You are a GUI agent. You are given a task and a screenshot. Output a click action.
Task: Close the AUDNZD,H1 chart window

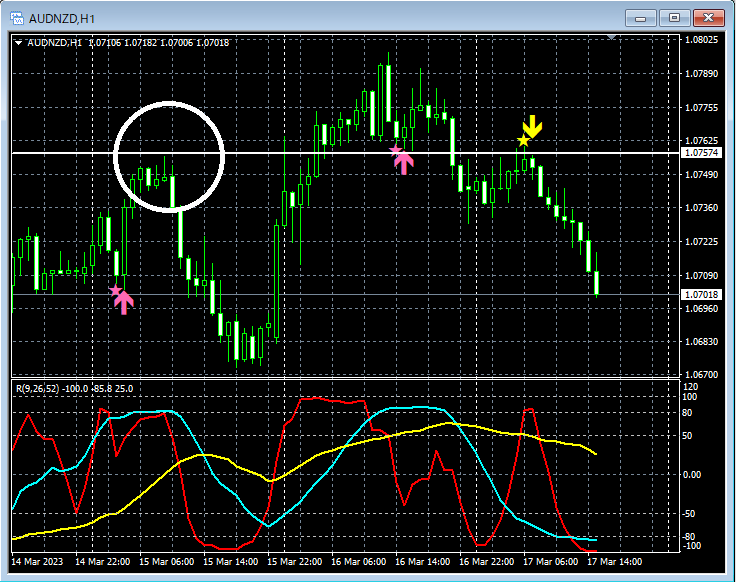pyautogui.click(x=709, y=18)
